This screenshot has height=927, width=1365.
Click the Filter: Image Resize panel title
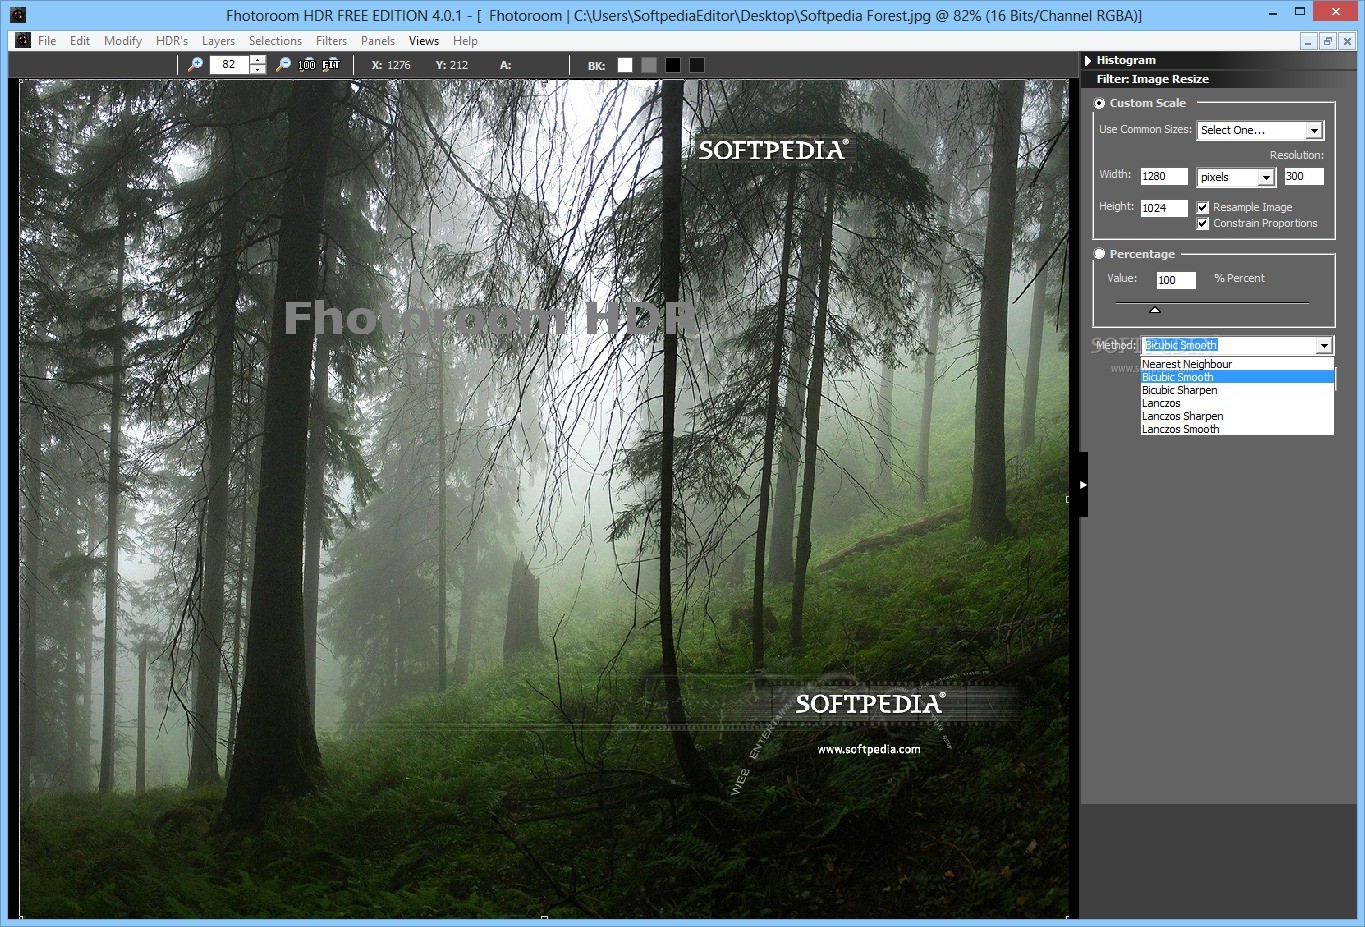click(x=1152, y=79)
